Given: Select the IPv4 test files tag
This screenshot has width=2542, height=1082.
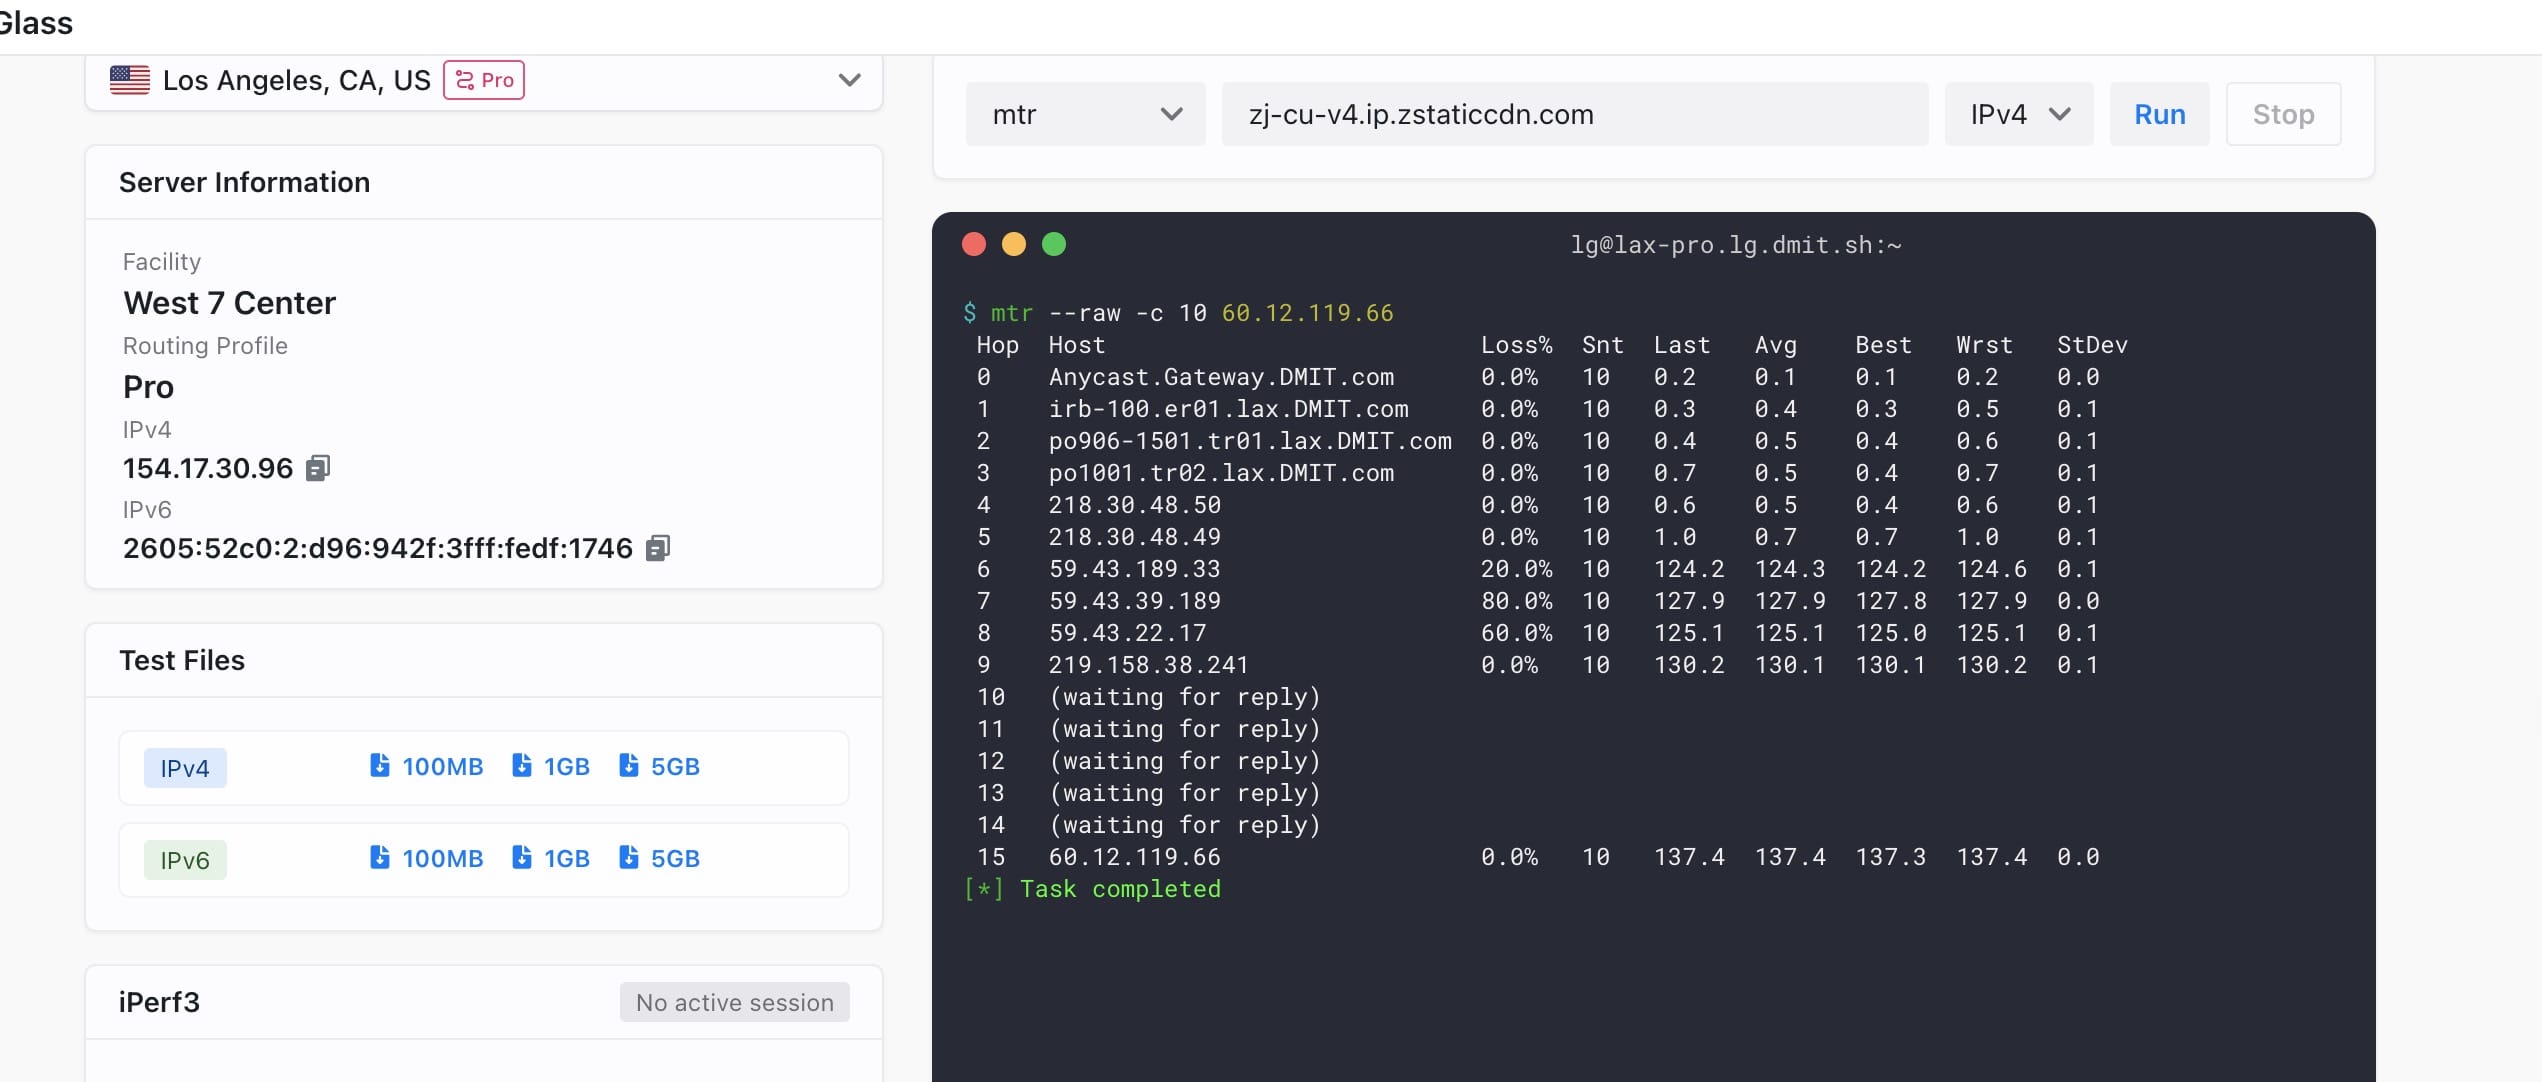Looking at the screenshot, I should click(185, 768).
